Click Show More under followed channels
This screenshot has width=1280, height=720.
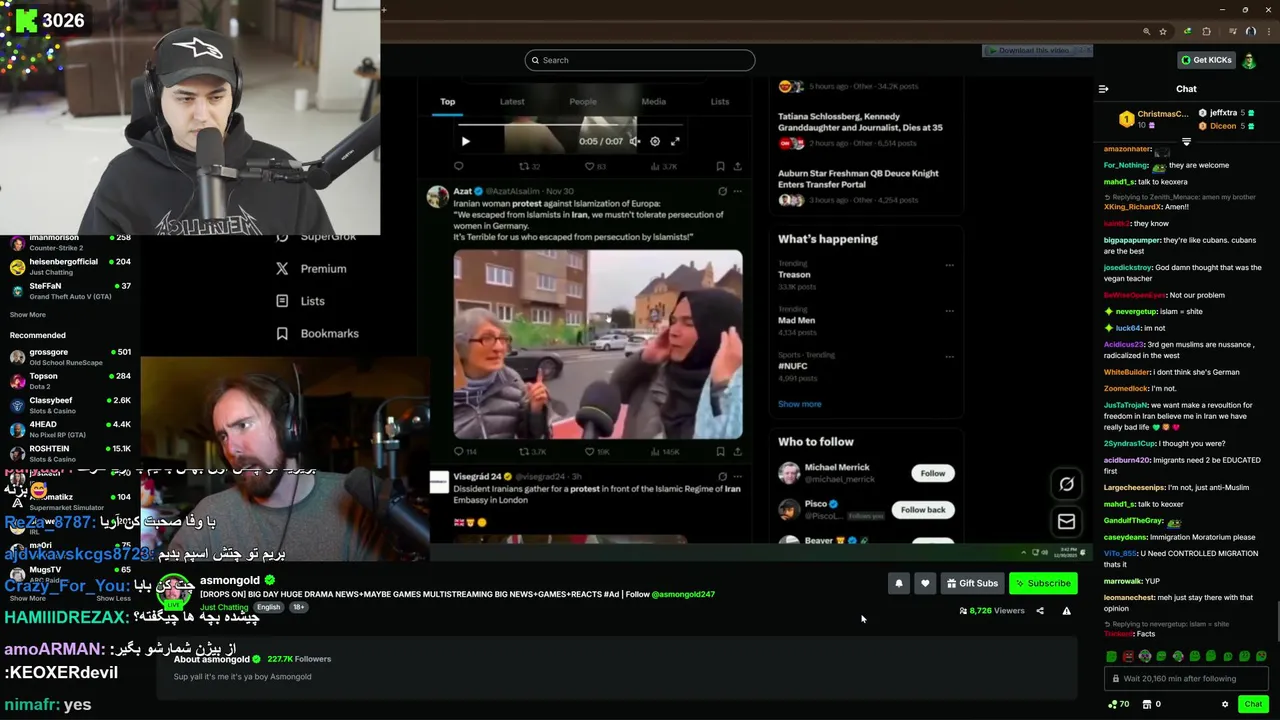(x=28, y=314)
